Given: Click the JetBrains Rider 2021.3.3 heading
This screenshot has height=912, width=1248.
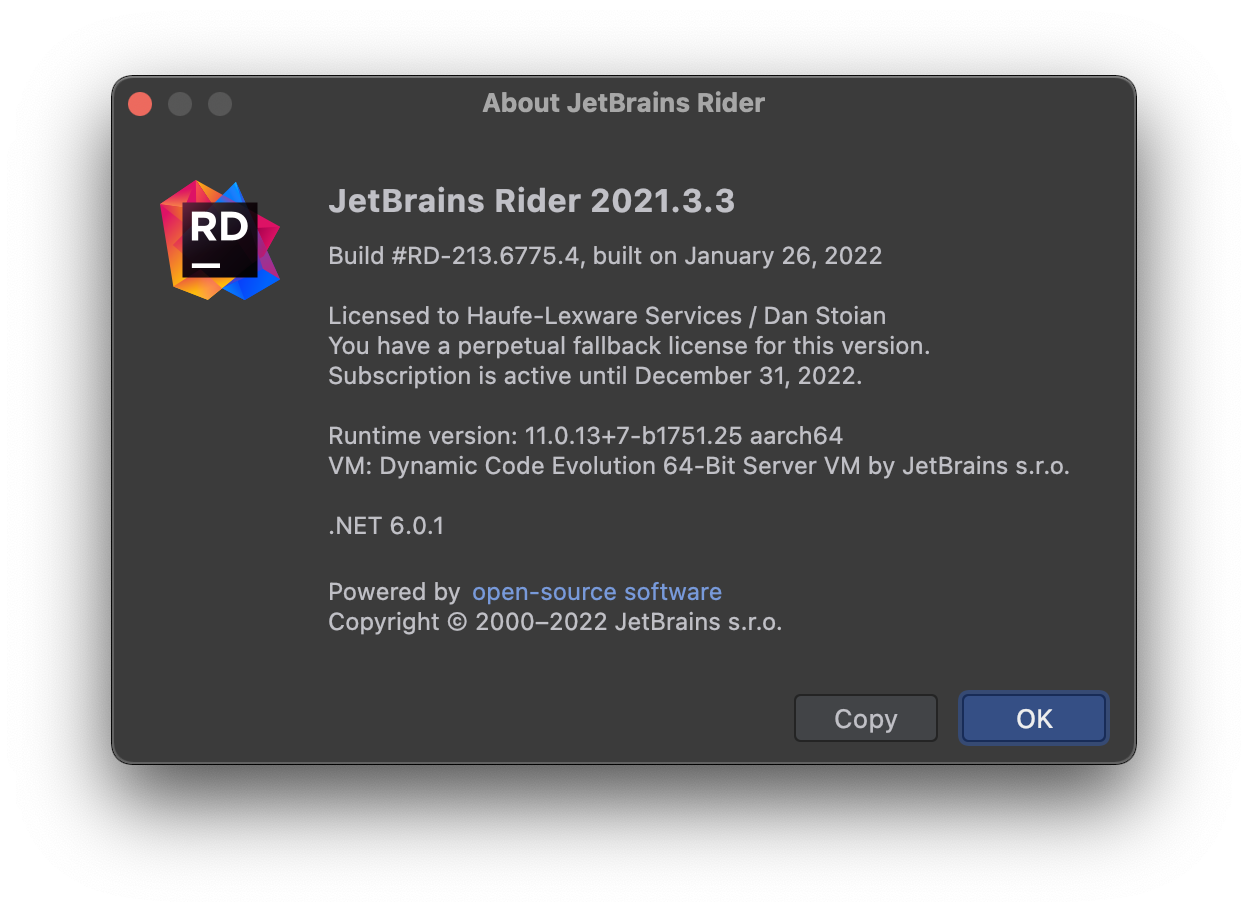Looking at the screenshot, I should pos(532,201).
